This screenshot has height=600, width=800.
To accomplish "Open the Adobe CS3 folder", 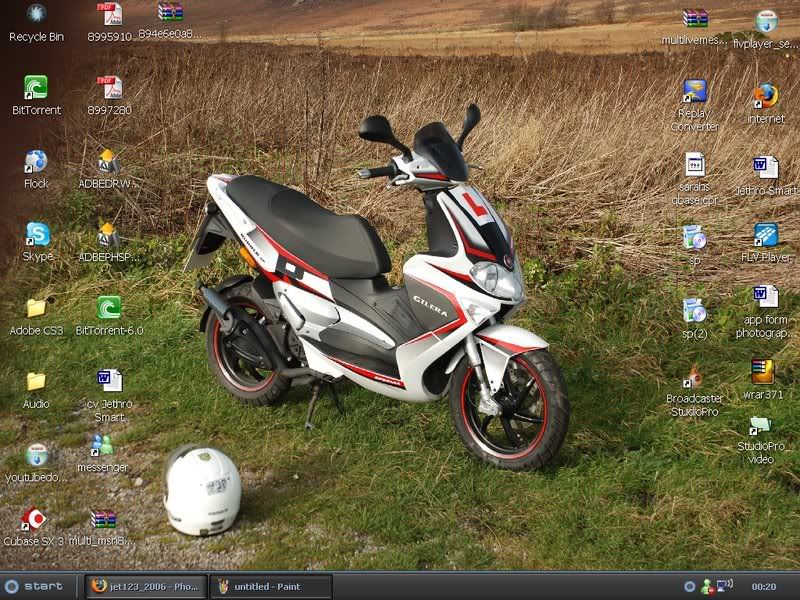I will pyautogui.click(x=36, y=308).
